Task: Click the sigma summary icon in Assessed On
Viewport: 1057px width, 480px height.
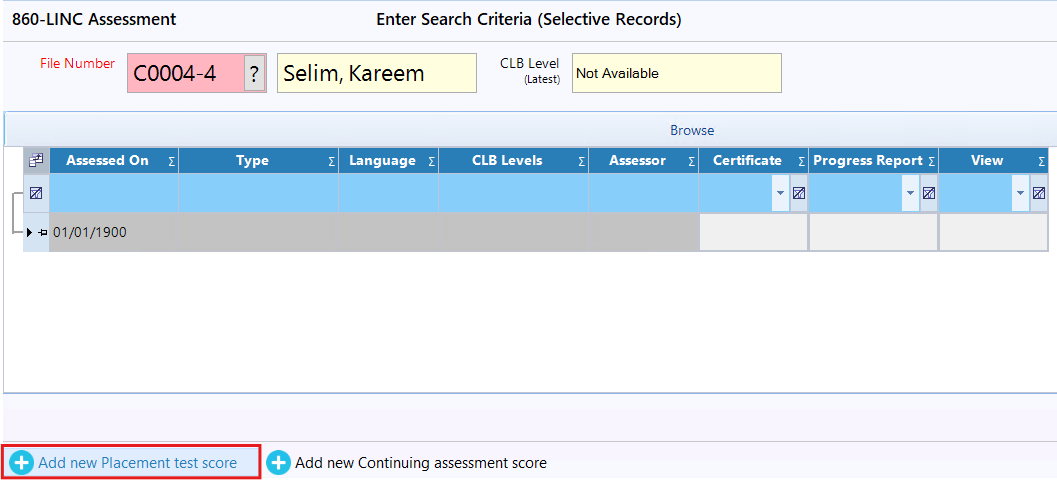Action: 171,161
